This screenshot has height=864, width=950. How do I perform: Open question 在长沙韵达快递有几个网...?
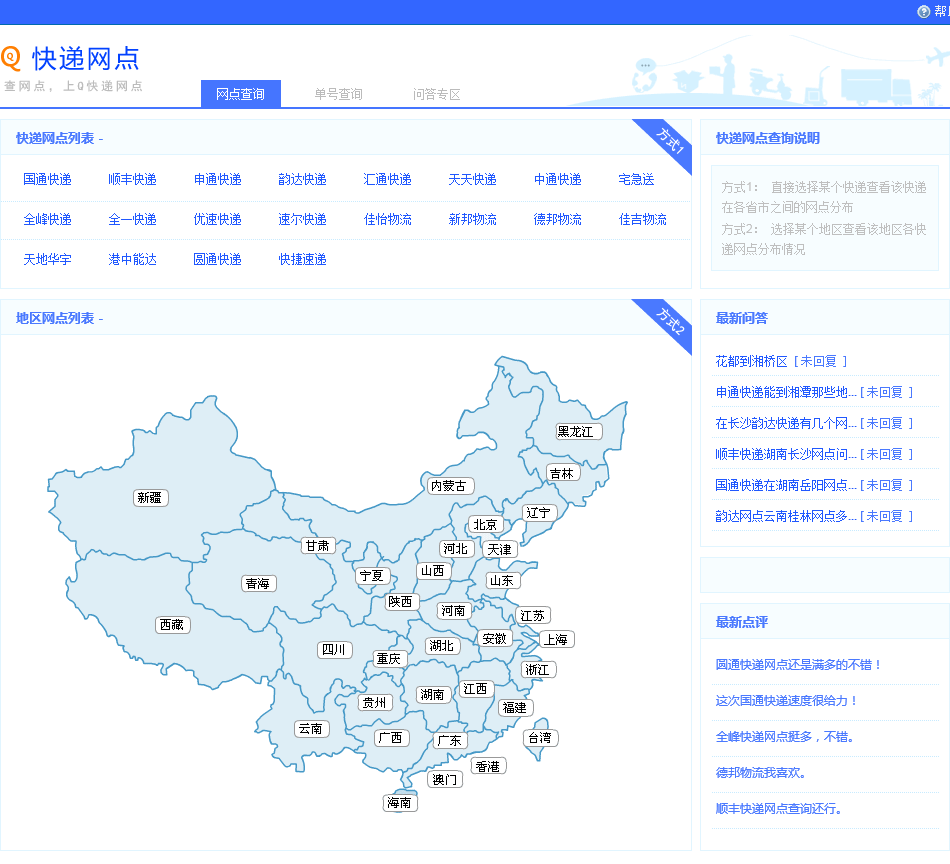click(786, 424)
